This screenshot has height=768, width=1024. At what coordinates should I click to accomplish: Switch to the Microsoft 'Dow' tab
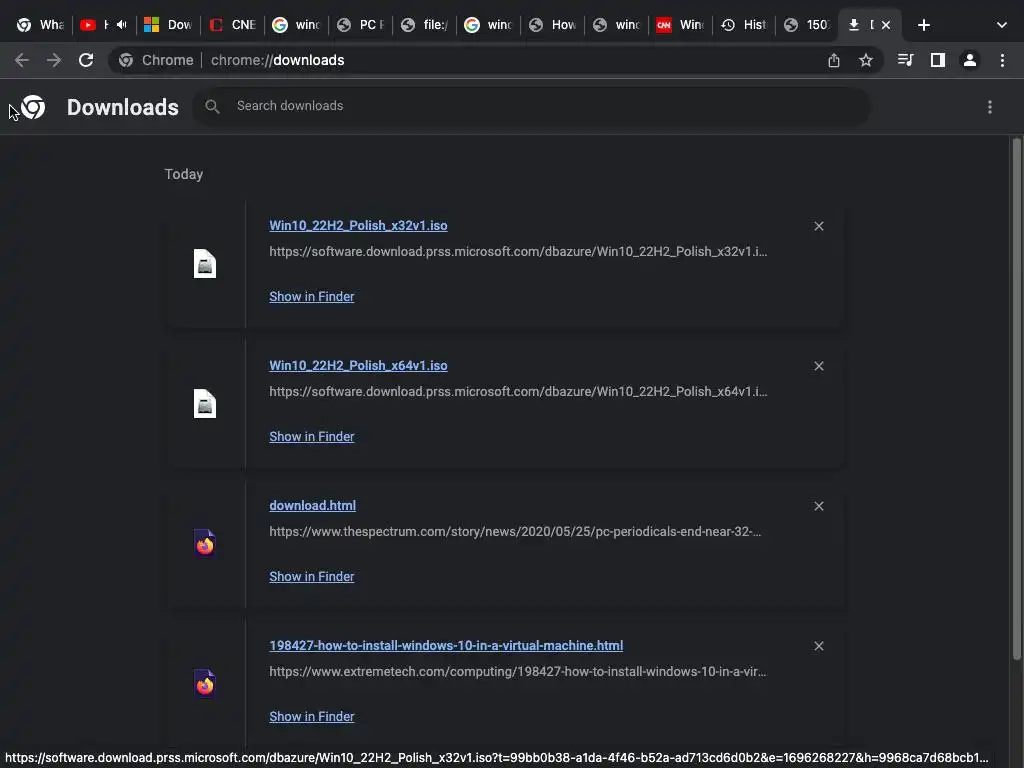(x=168, y=25)
